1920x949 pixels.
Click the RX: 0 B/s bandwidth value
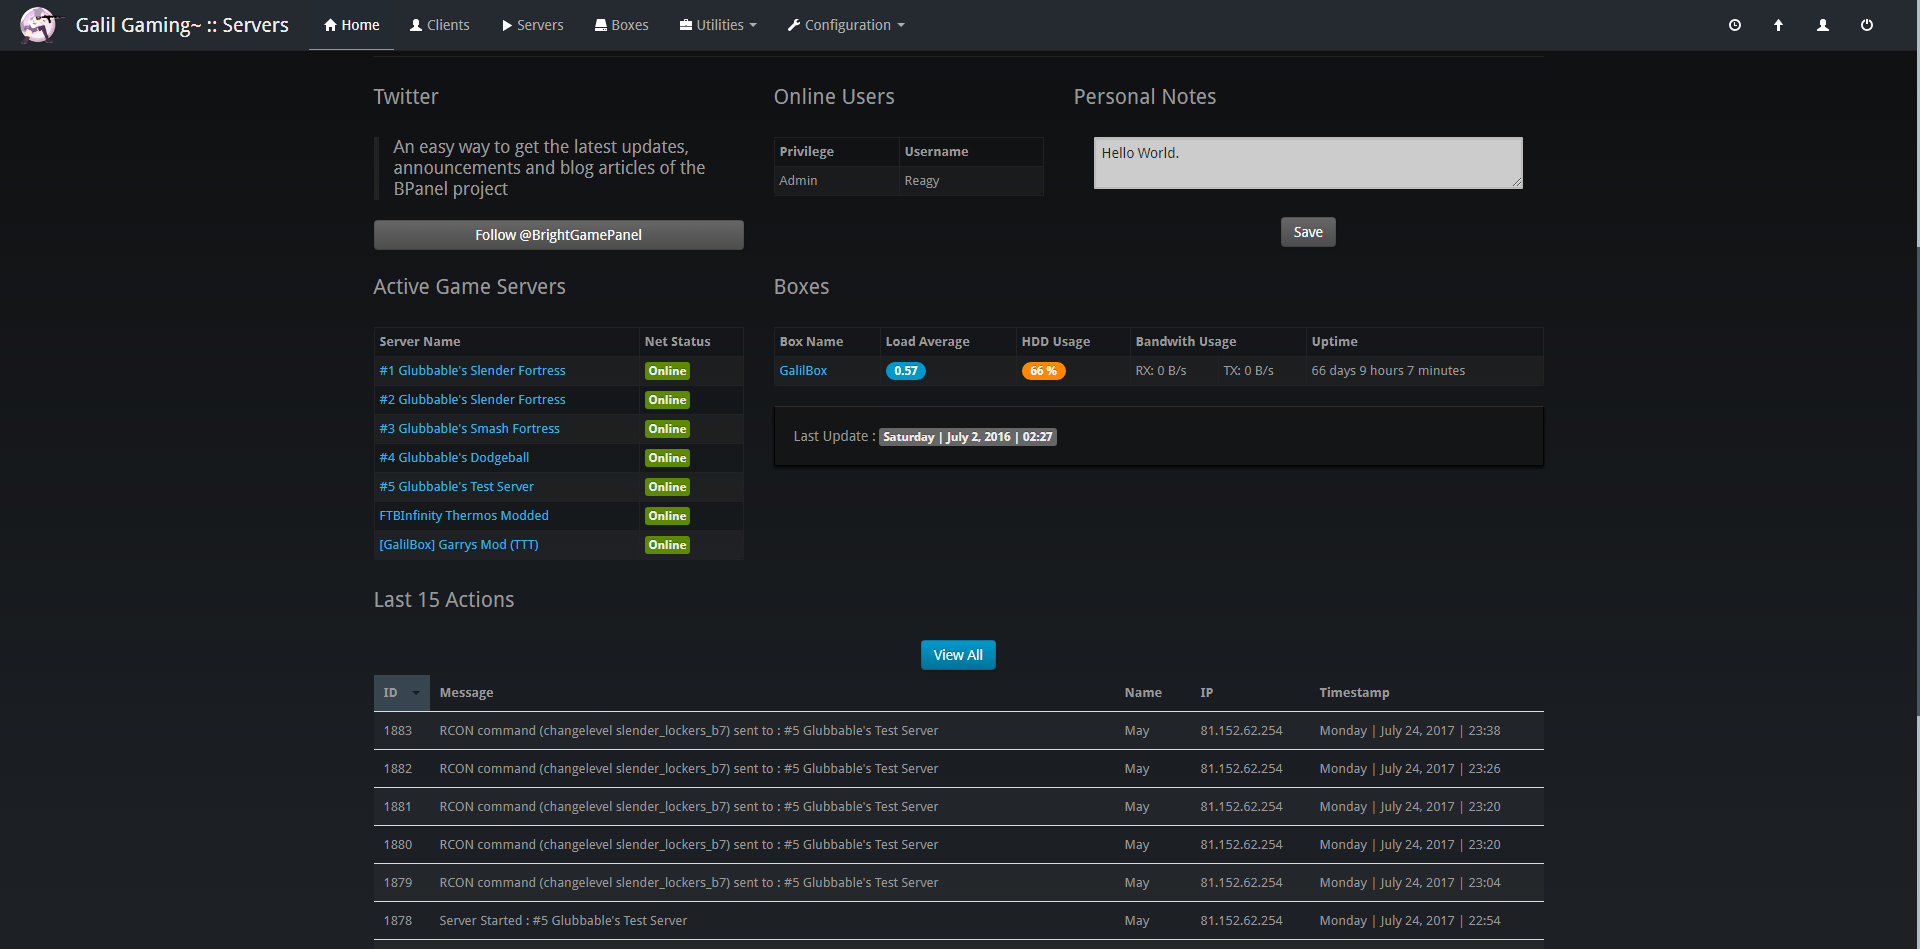(x=1161, y=371)
